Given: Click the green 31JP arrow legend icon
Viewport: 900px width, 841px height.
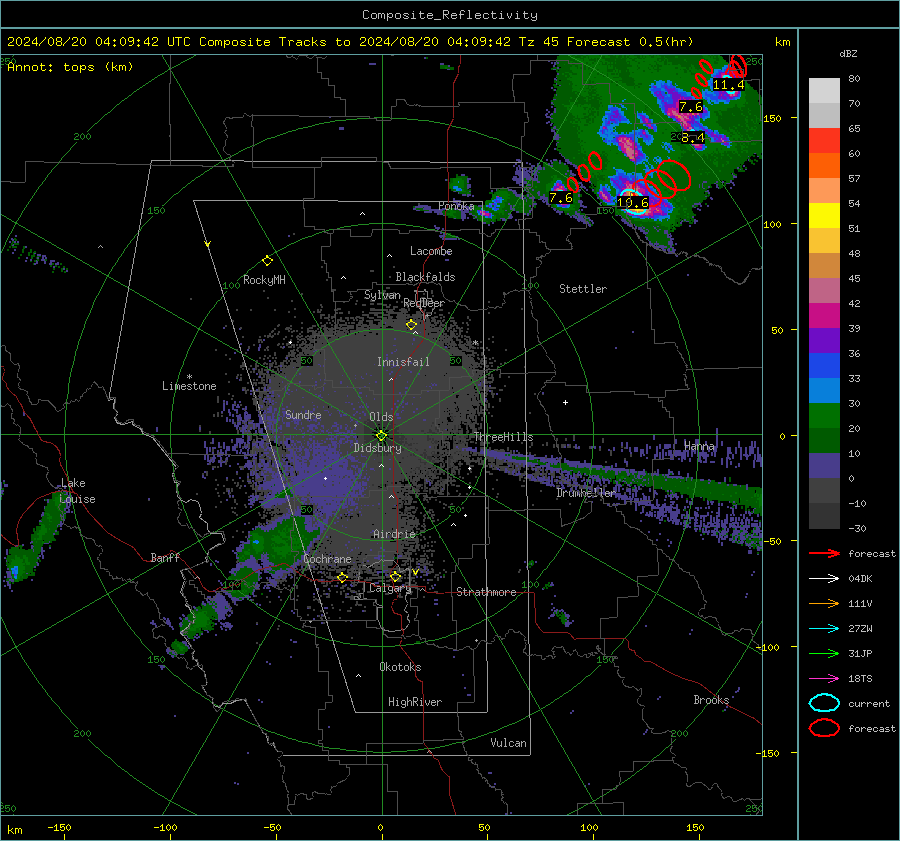Looking at the screenshot, I should coord(824,653).
